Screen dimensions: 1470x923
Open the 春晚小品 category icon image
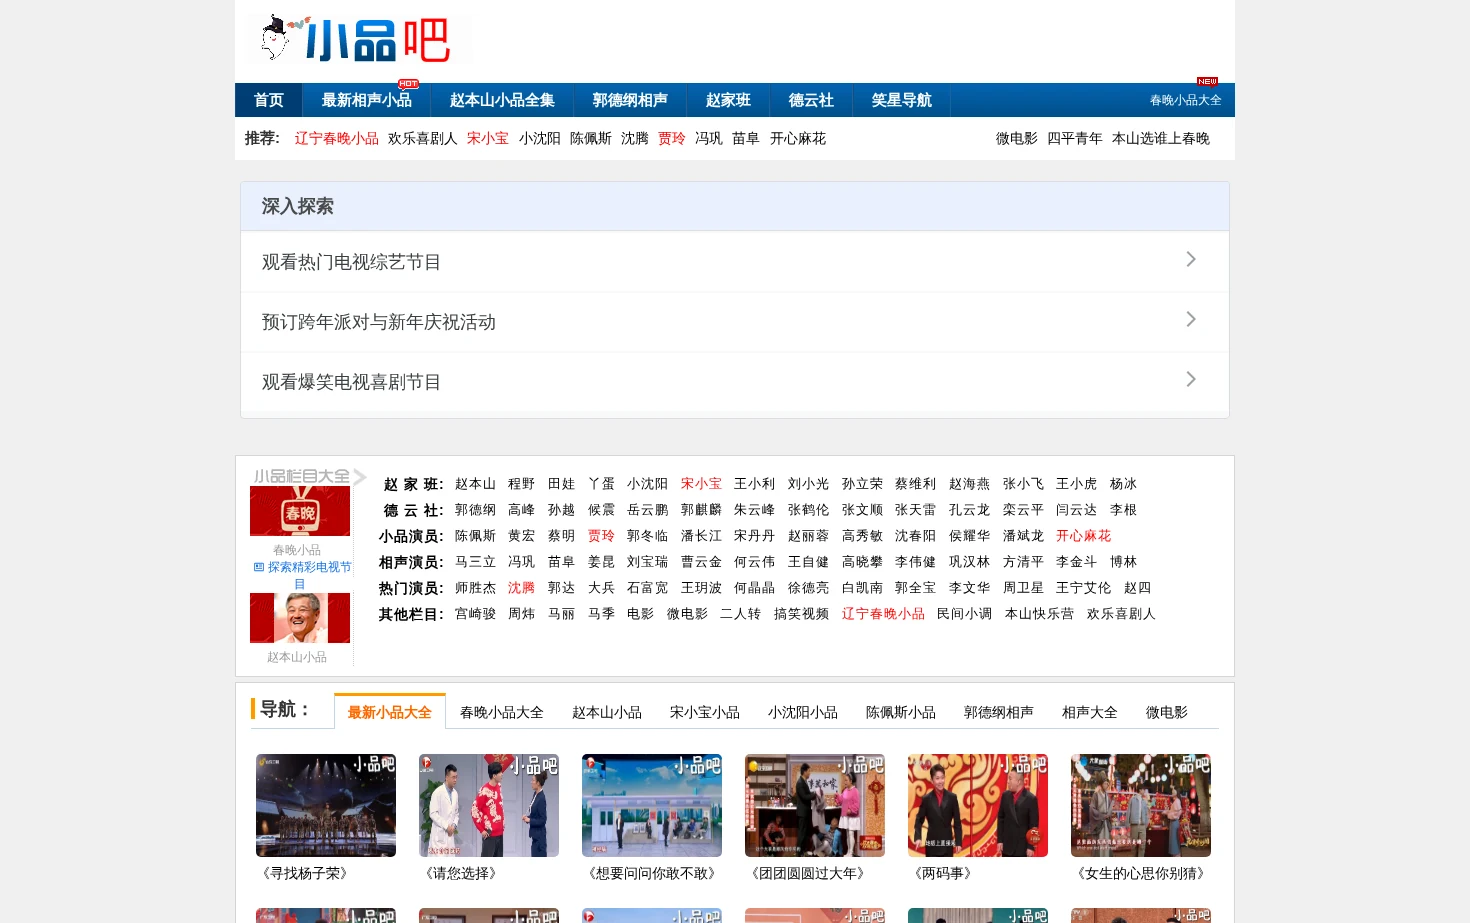pos(300,511)
